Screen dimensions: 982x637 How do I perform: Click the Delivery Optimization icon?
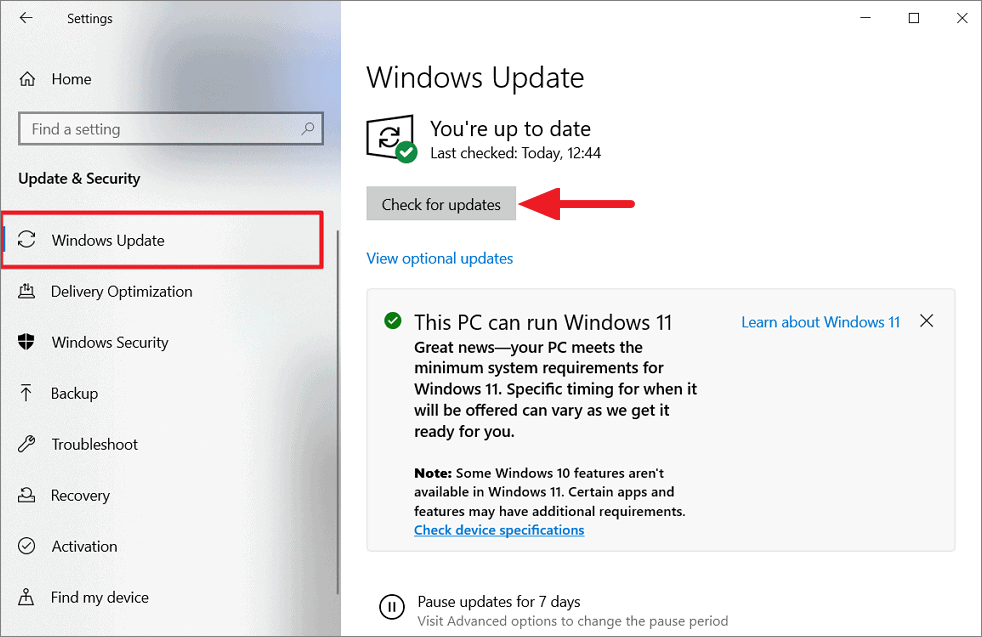point(26,291)
